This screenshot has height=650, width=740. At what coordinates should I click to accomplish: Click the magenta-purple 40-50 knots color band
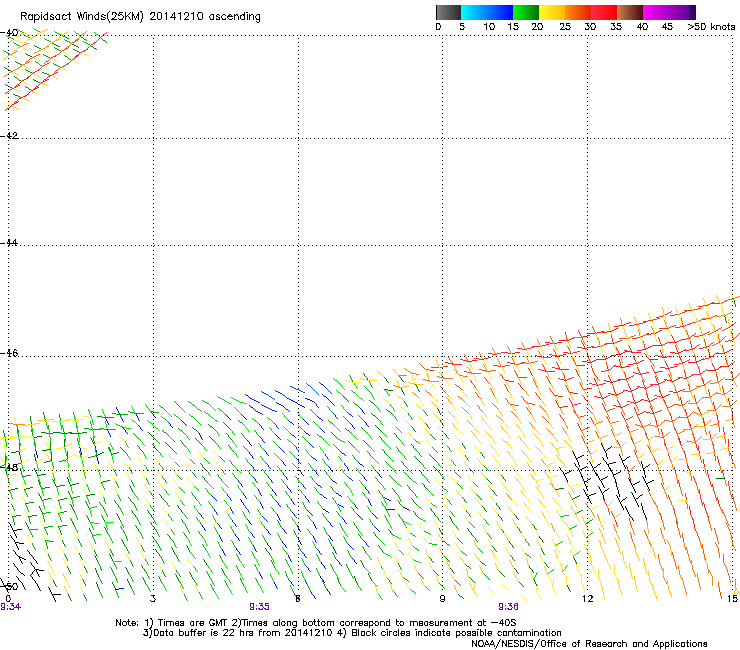[669, 12]
